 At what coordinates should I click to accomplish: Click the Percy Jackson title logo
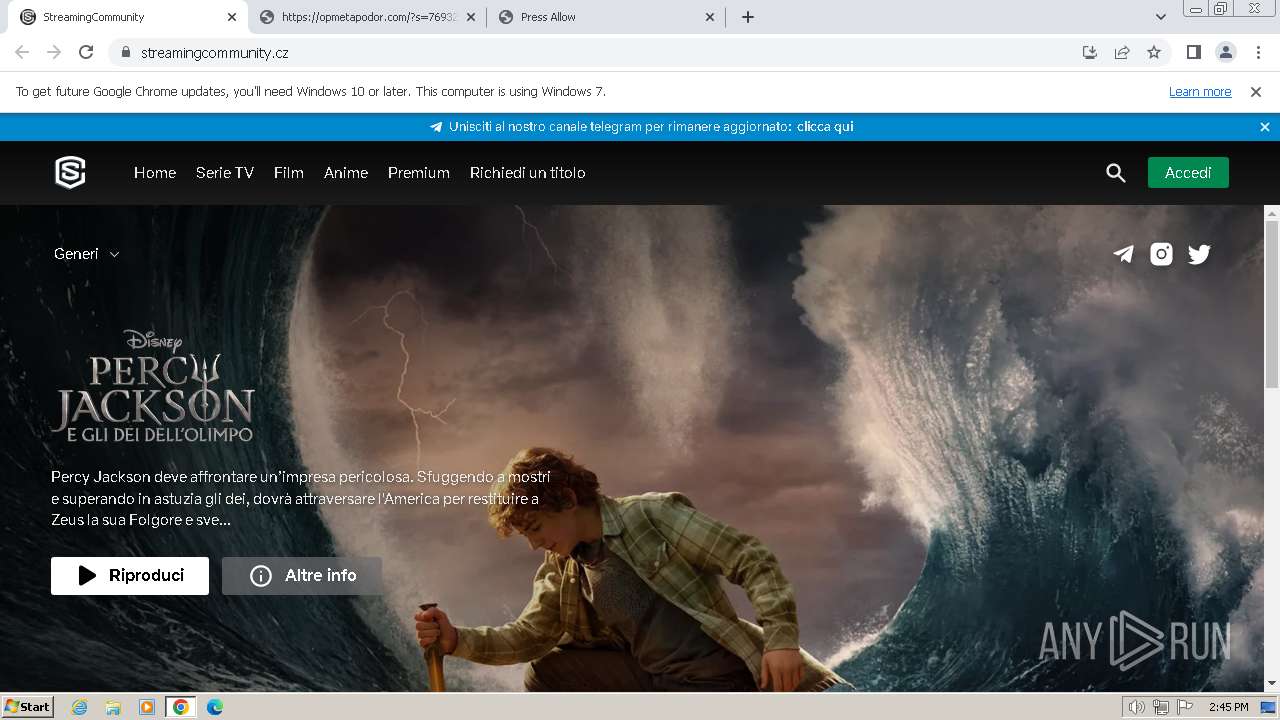(x=153, y=386)
